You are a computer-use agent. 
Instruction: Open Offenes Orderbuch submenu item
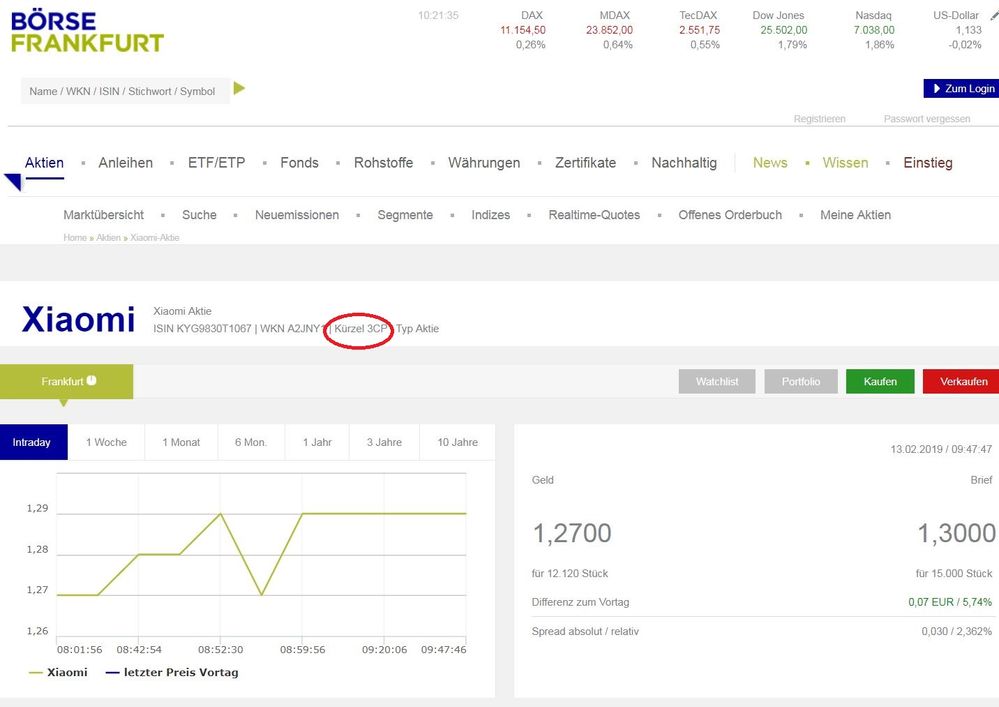[x=730, y=215]
